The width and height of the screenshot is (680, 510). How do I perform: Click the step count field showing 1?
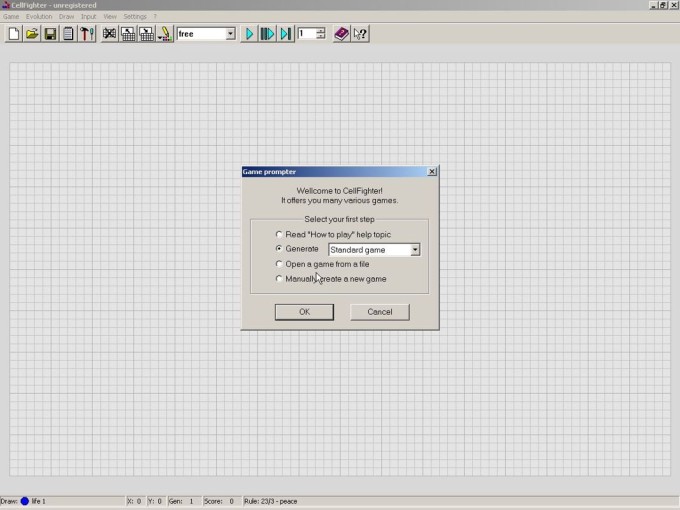tap(307, 34)
